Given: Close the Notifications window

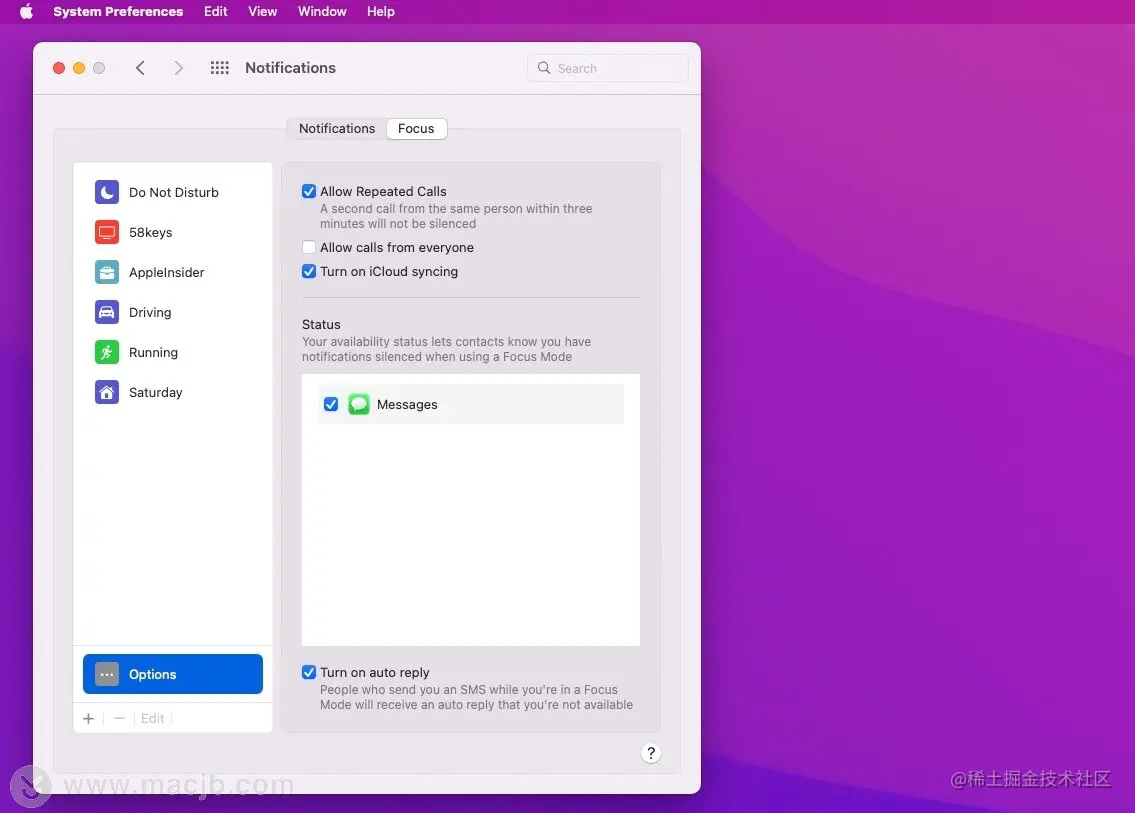Looking at the screenshot, I should (x=59, y=68).
